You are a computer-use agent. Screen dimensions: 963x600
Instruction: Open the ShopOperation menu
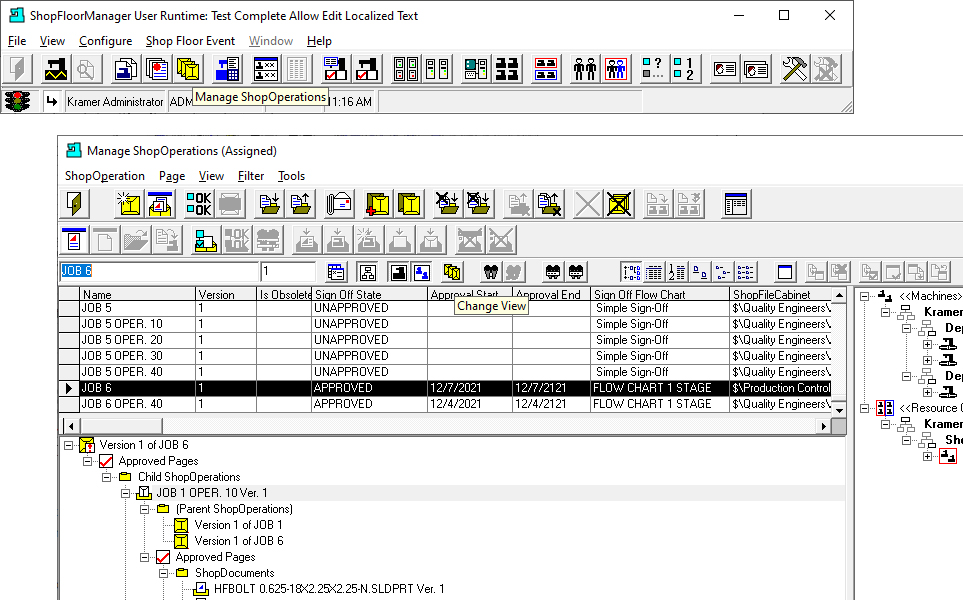point(105,176)
